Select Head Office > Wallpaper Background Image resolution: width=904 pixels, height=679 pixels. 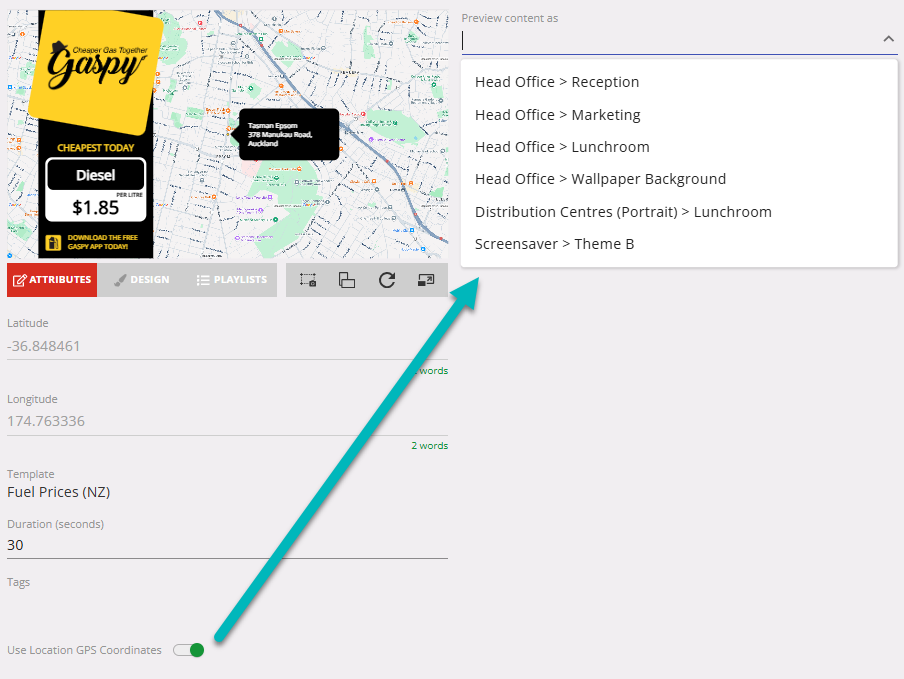click(600, 179)
